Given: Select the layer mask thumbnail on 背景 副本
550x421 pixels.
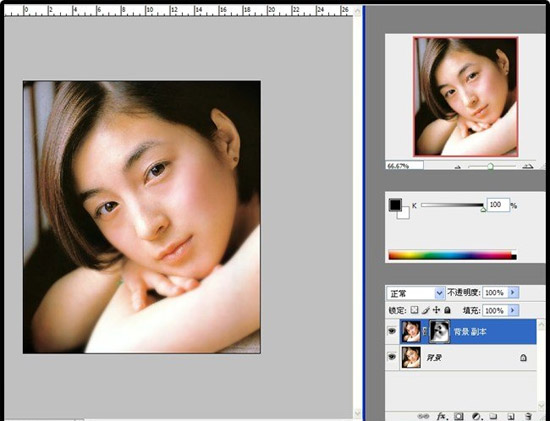Looking at the screenshot, I should (x=440, y=332).
